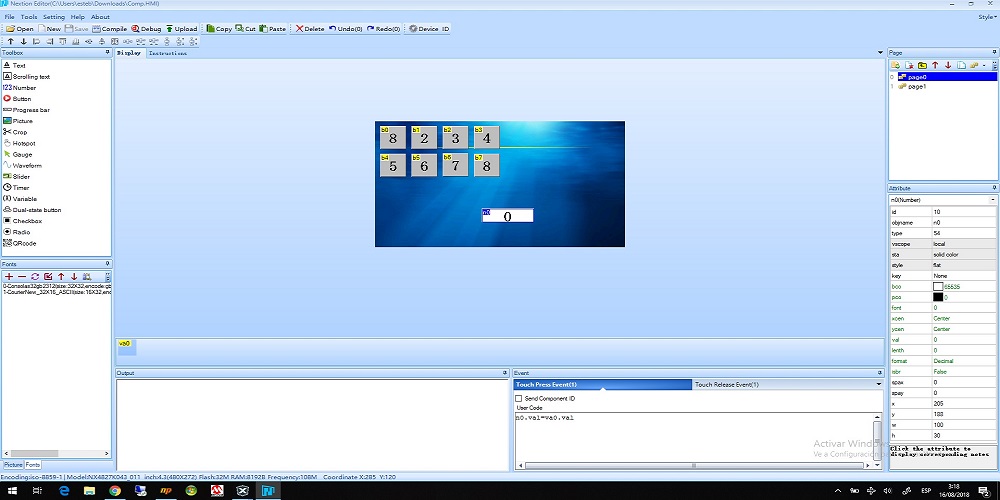Add a QRcode component

pos(20,243)
